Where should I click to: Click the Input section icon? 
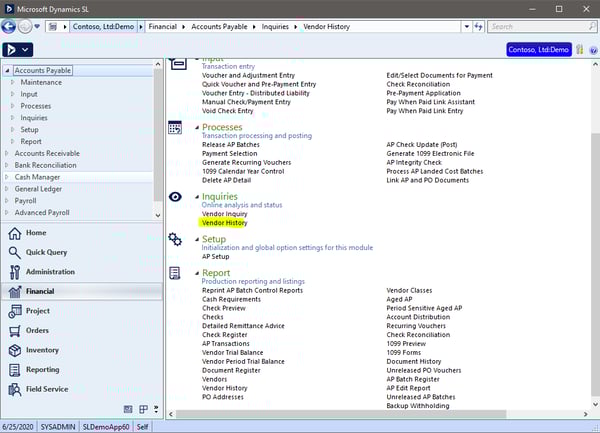click(178, 64)
